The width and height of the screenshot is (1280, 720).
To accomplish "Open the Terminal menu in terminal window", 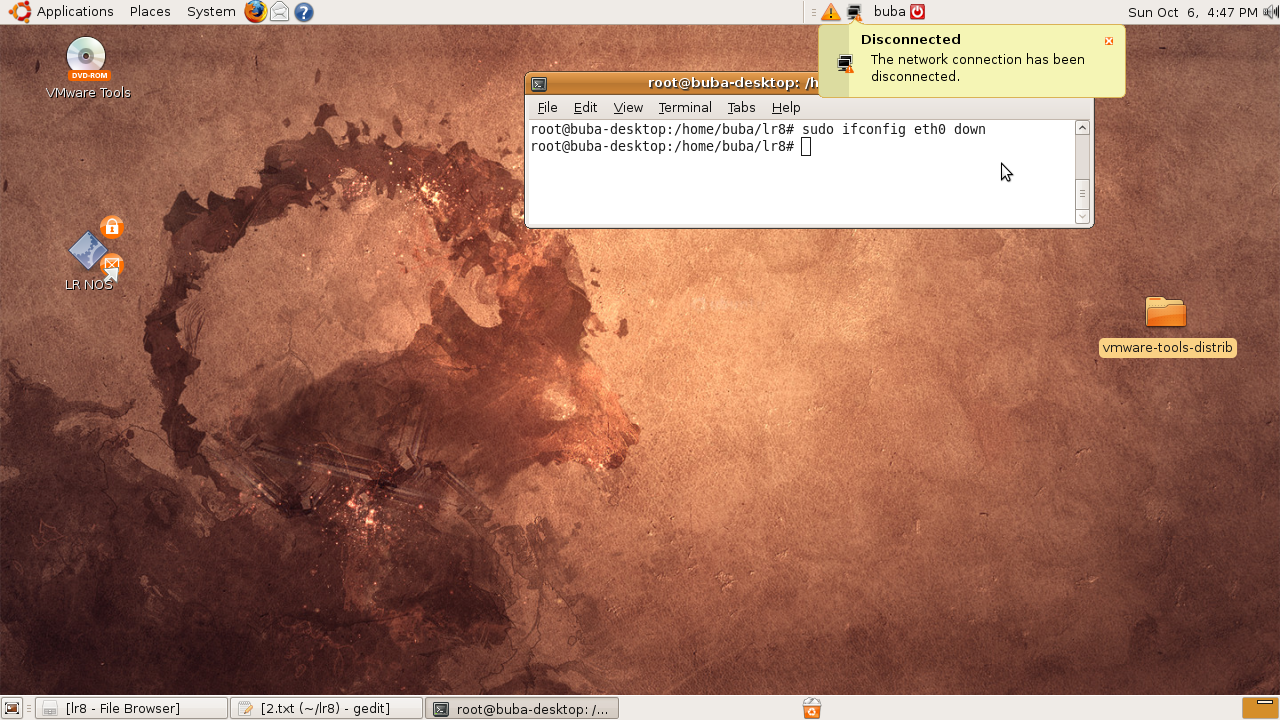I will coord(685,107).
